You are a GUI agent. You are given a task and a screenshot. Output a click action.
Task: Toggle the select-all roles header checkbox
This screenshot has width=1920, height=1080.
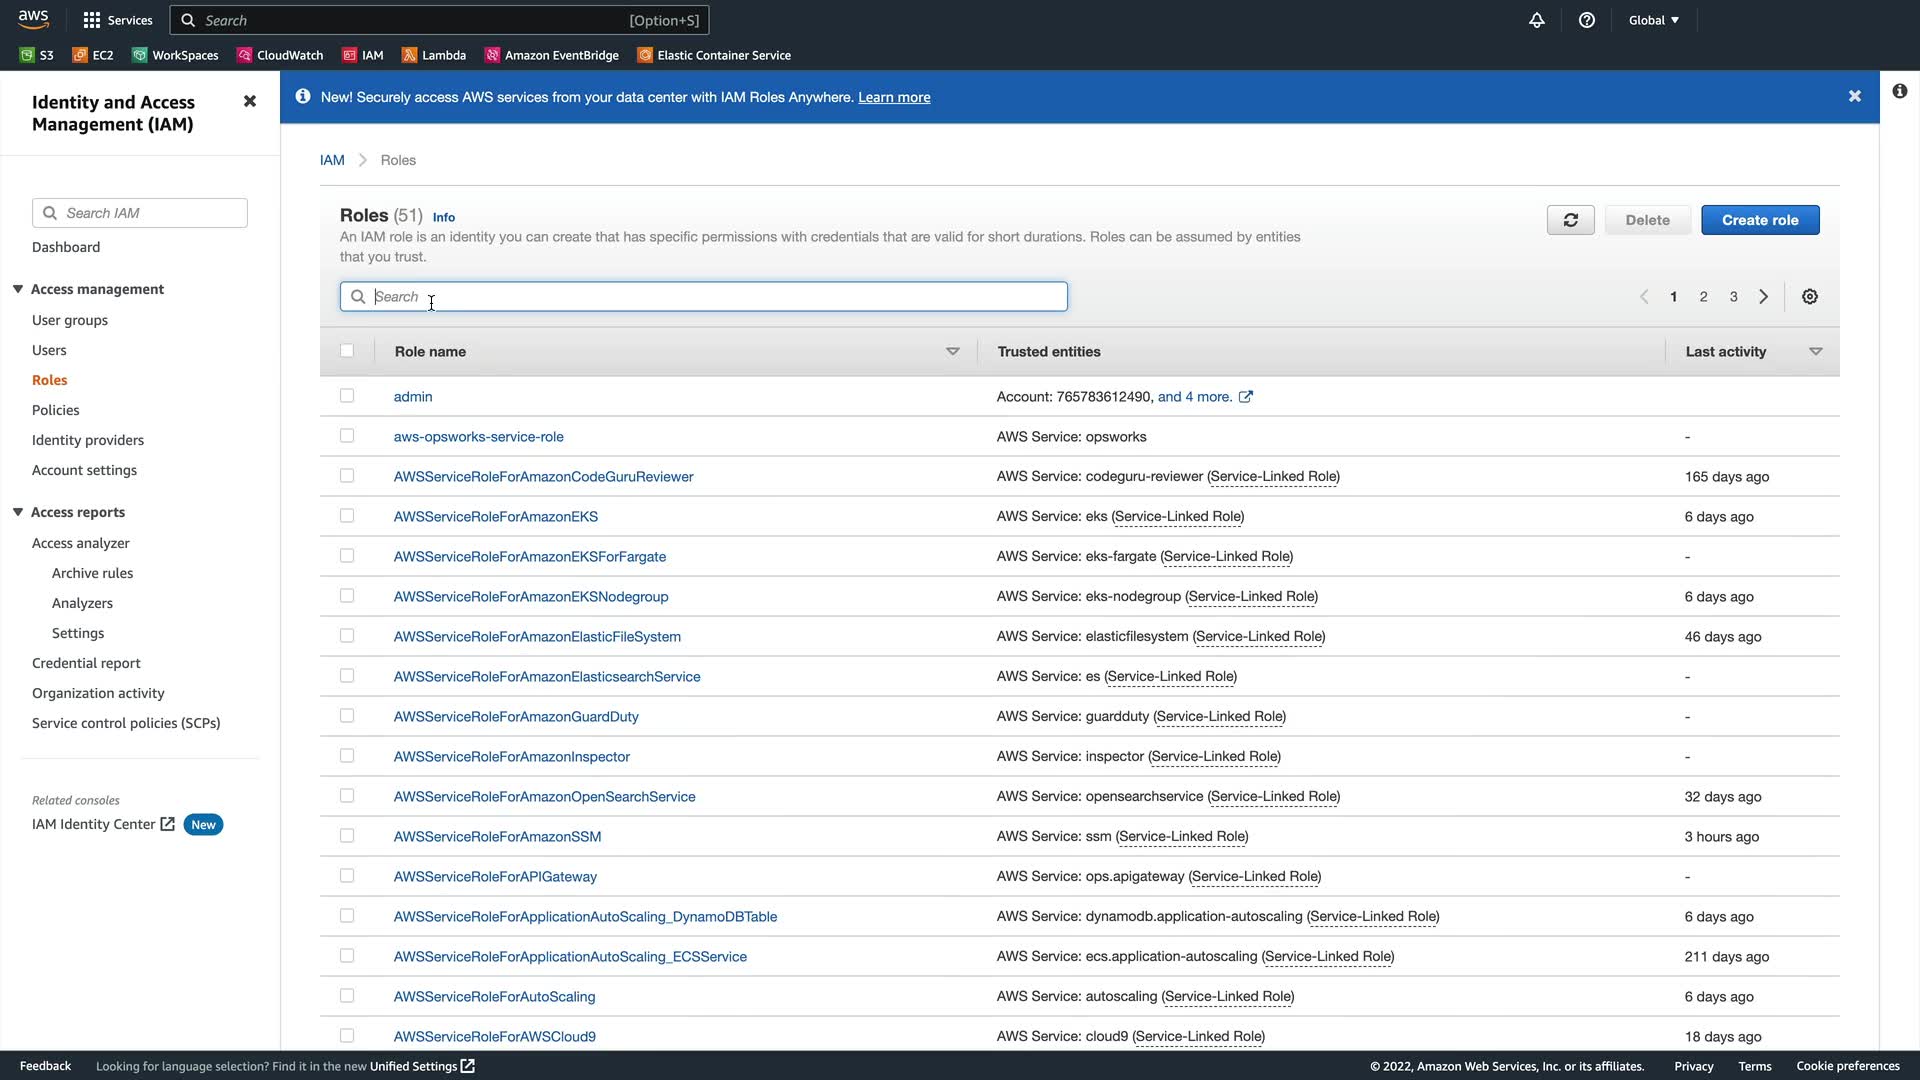pos(347,351)
